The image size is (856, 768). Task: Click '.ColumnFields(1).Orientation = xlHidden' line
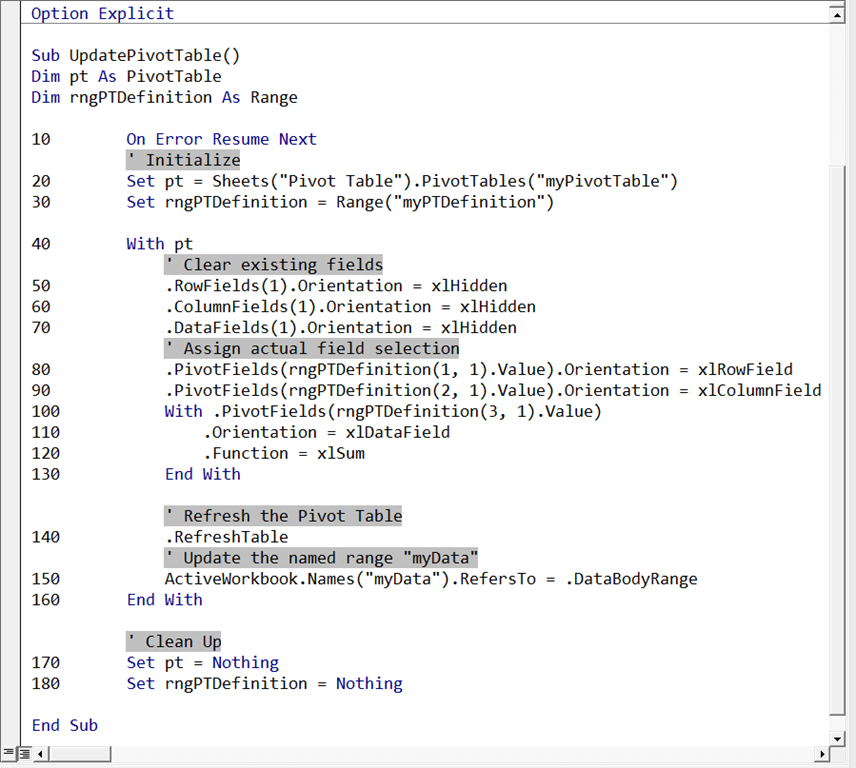point(350,307)
